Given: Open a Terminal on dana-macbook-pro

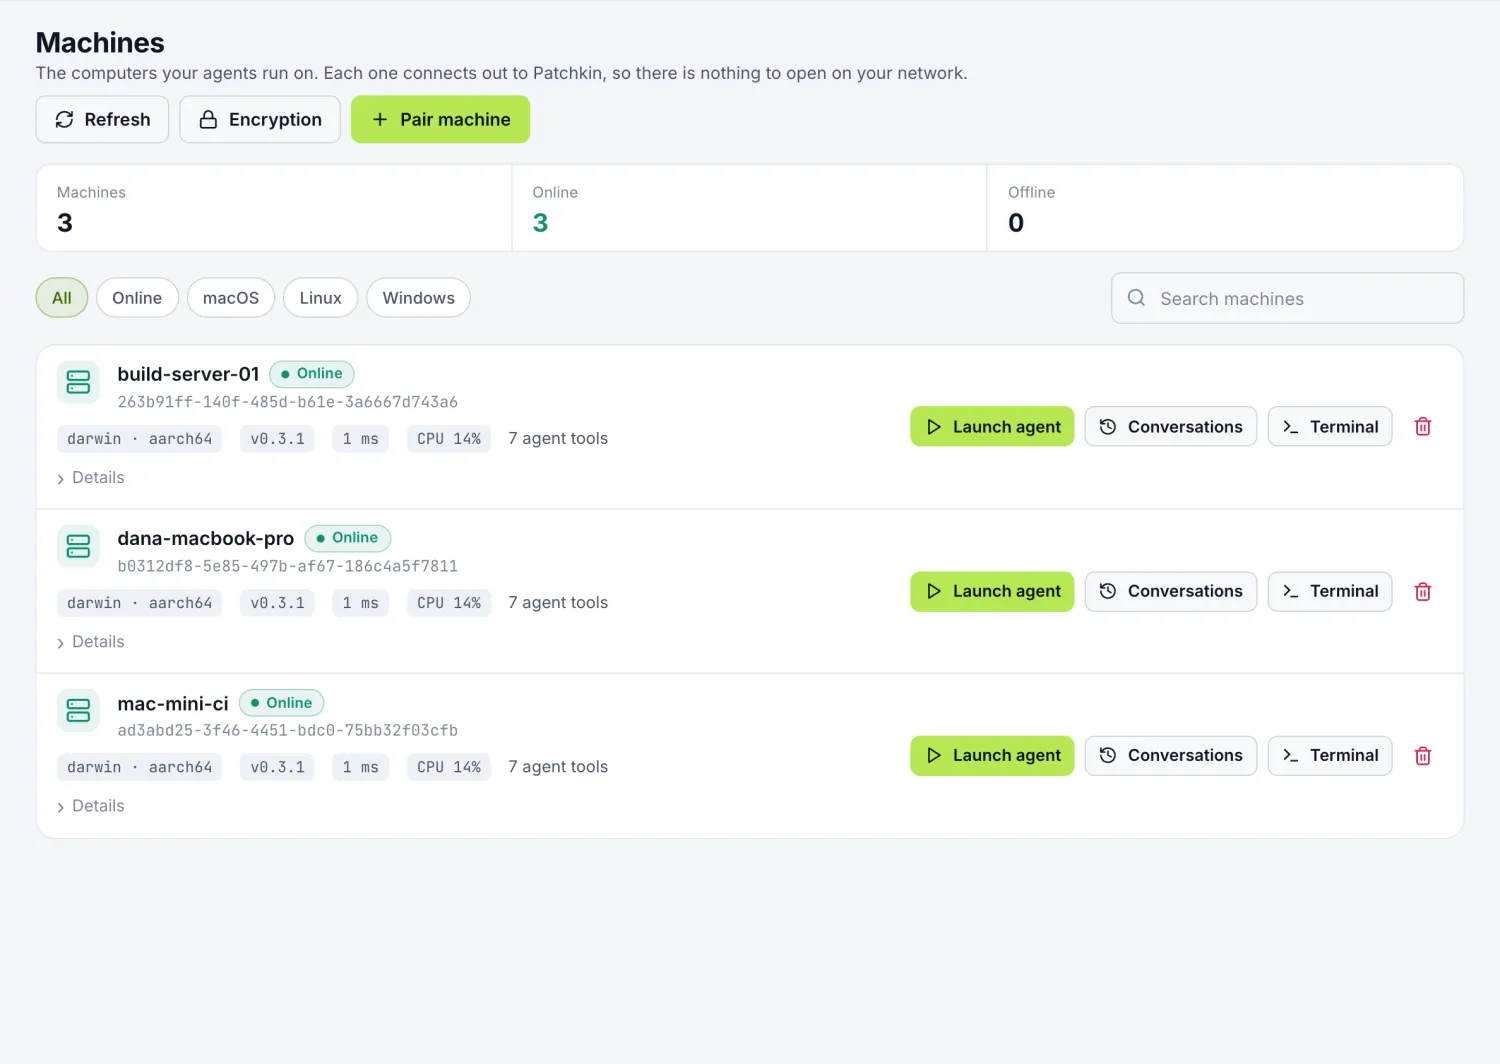Looking at the screenshot, I should (1330, 592).
